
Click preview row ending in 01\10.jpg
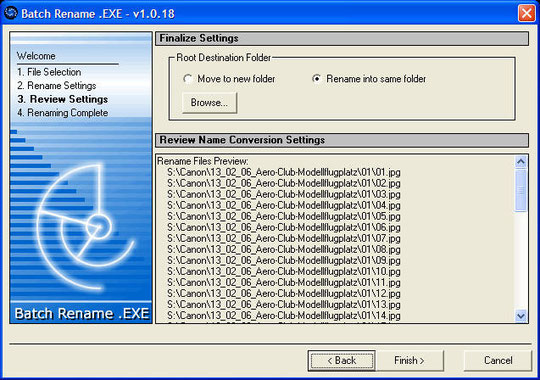pyautogui.click(x=284, y=271)
